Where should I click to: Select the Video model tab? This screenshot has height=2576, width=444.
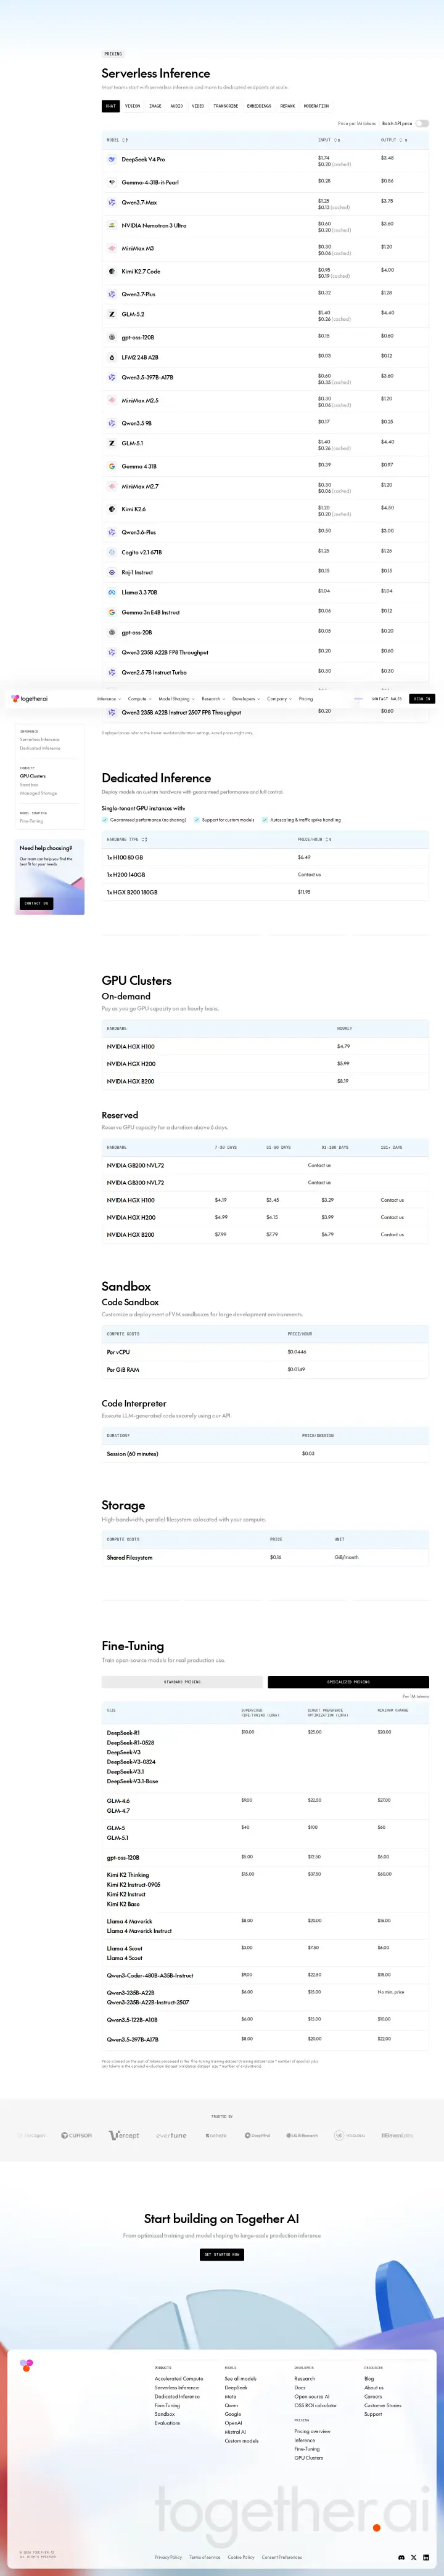click(198, 106)
